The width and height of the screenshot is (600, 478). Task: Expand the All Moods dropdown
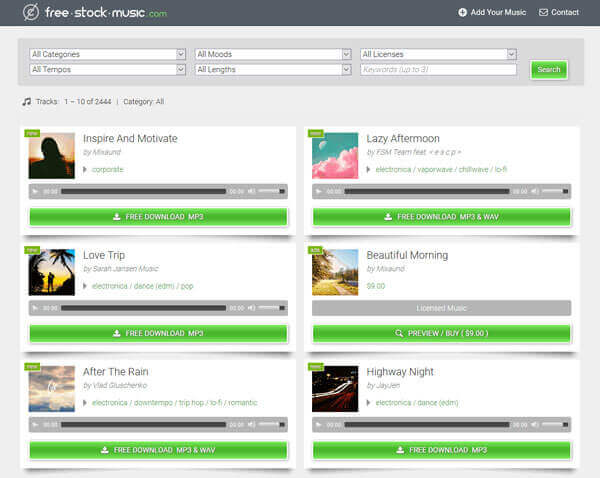(x=273, y=54)
